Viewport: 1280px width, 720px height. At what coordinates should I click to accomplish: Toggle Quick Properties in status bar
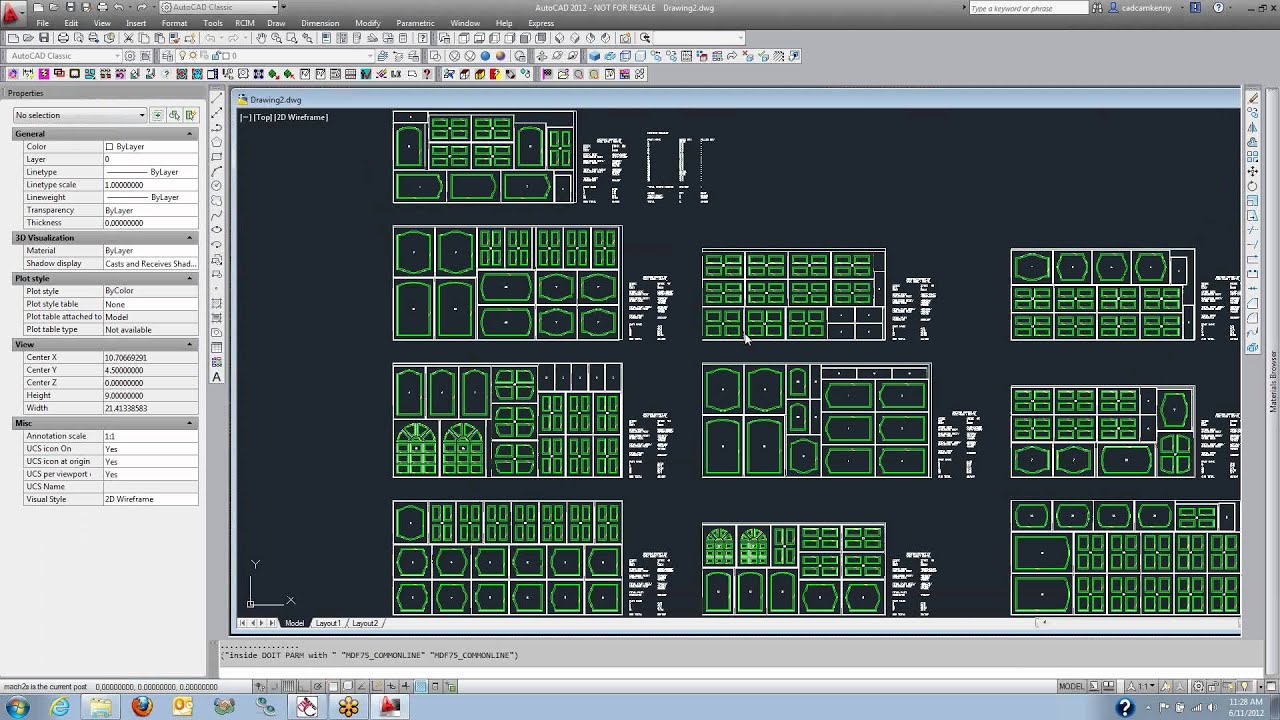coord(435,686)
